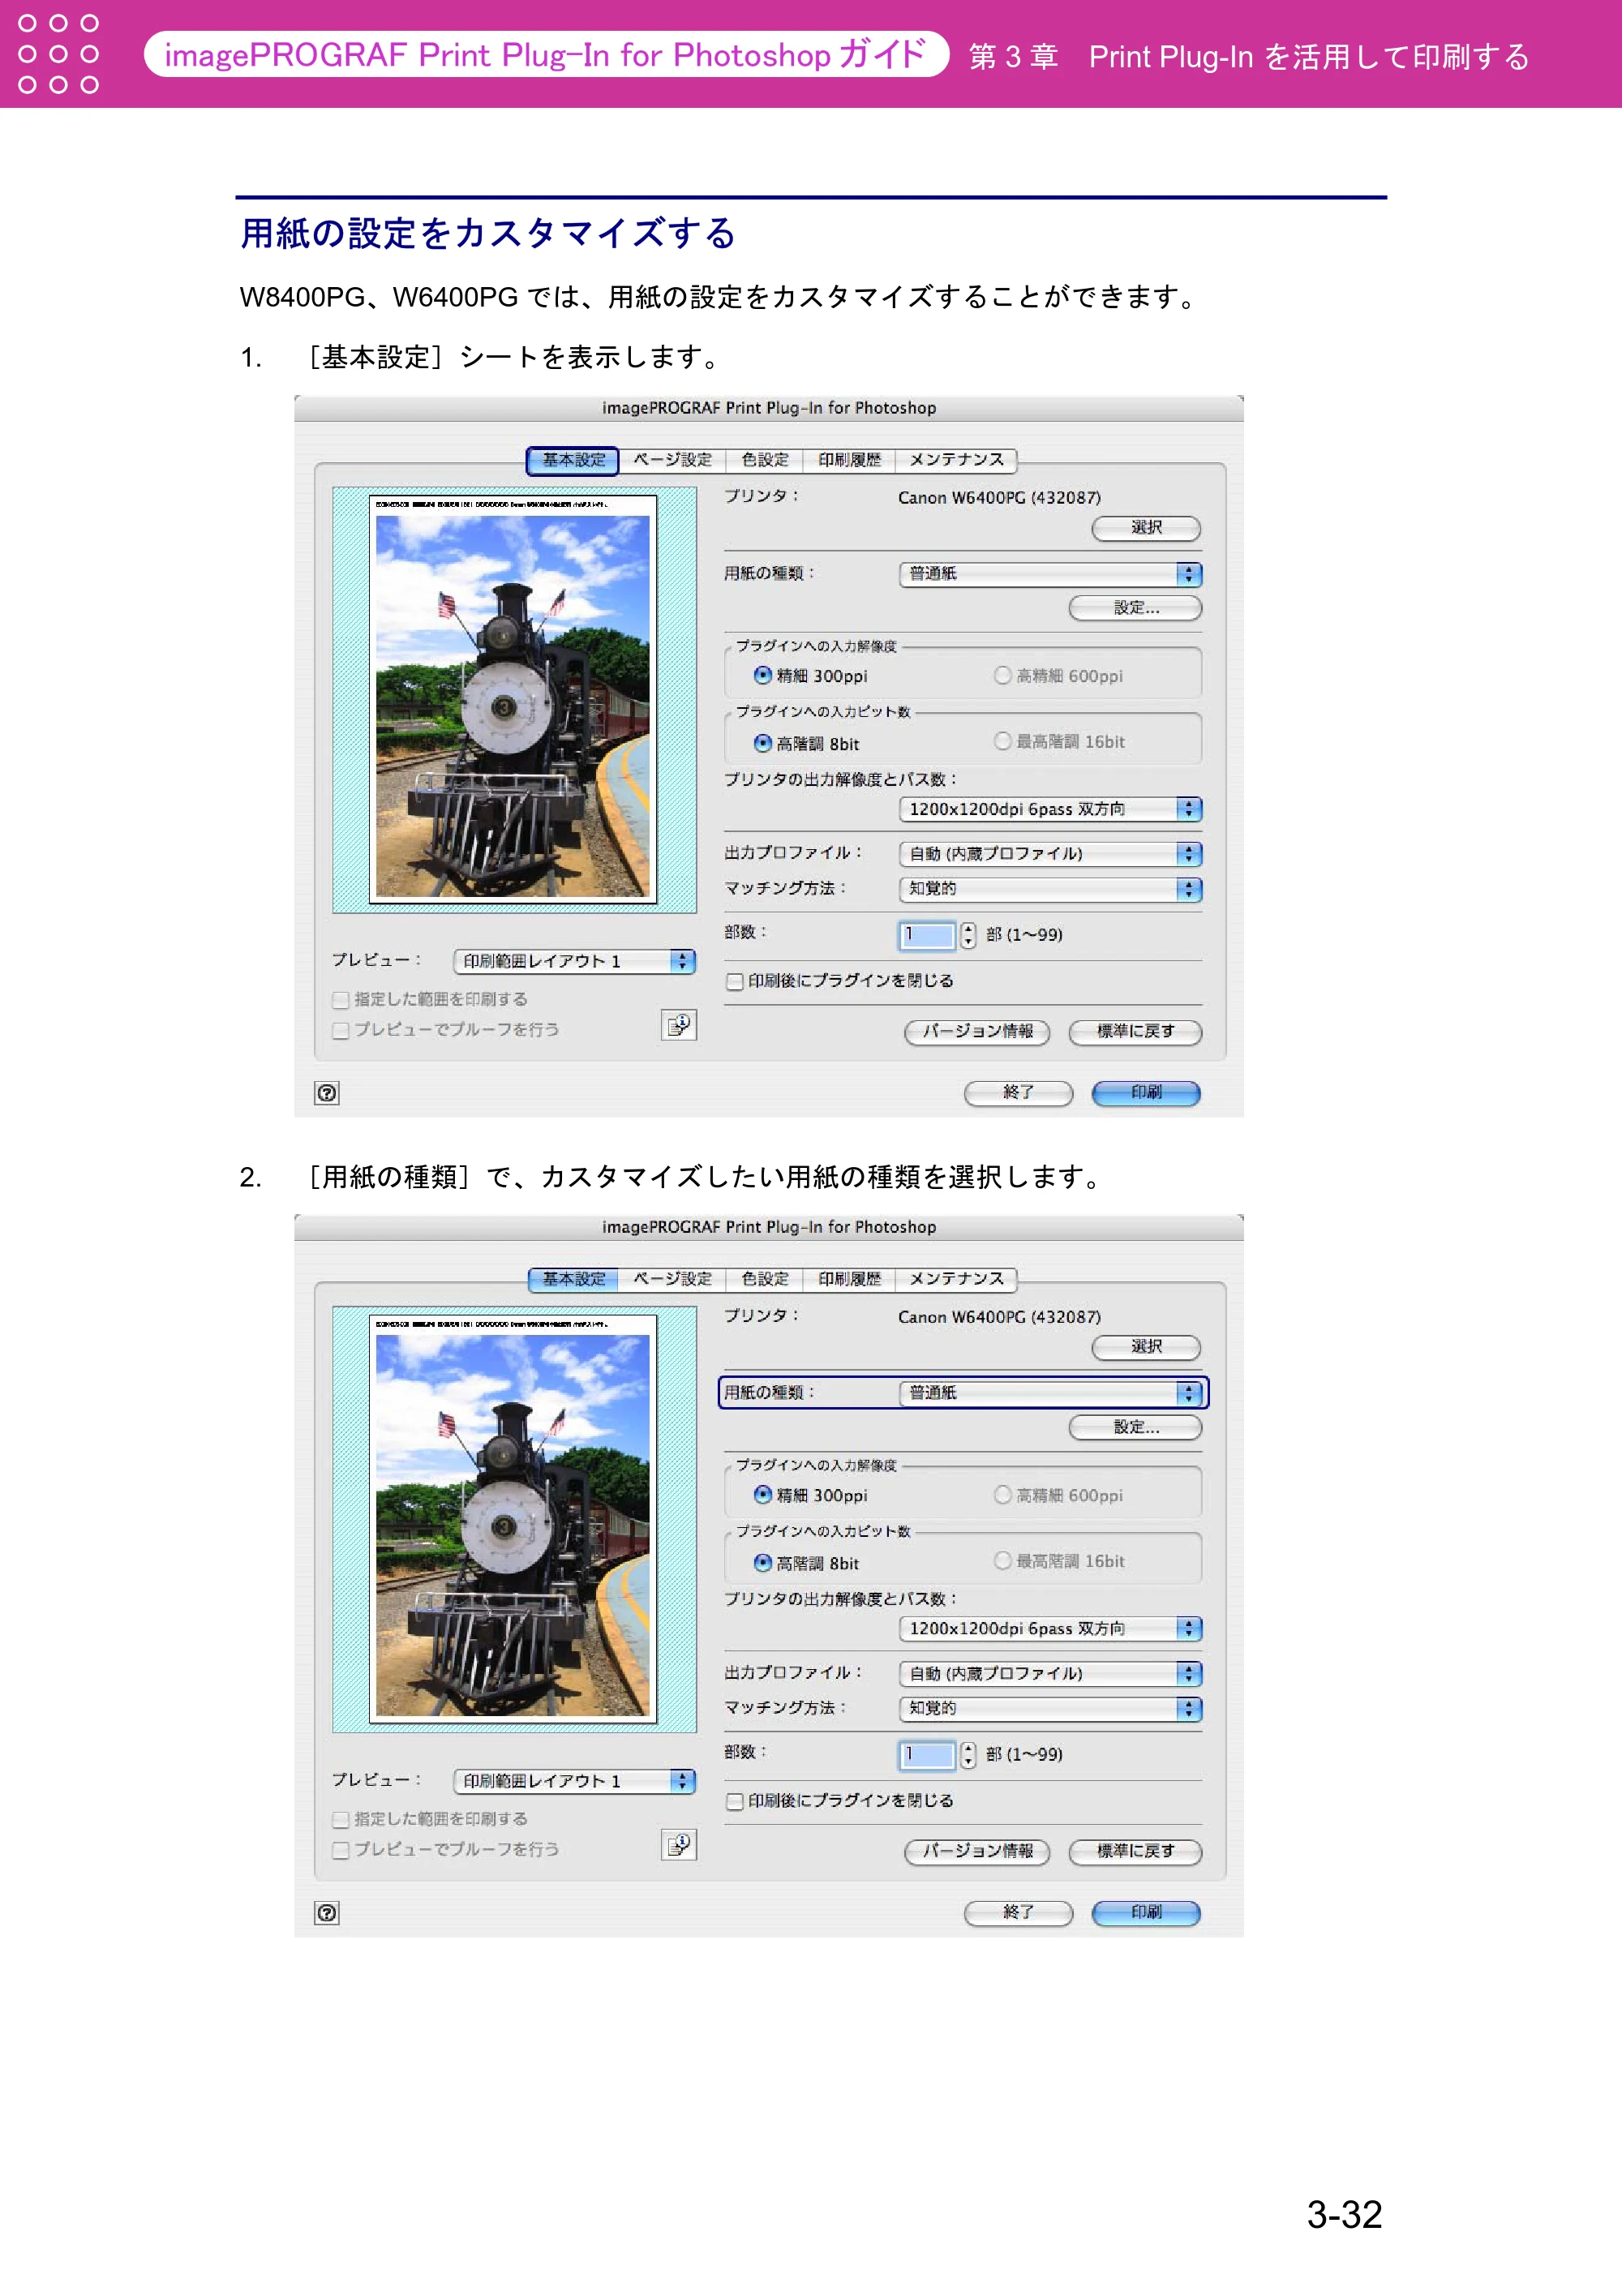Open 出力プロファイル dropdown in step 2 dialog

tap(1050, 1674)
